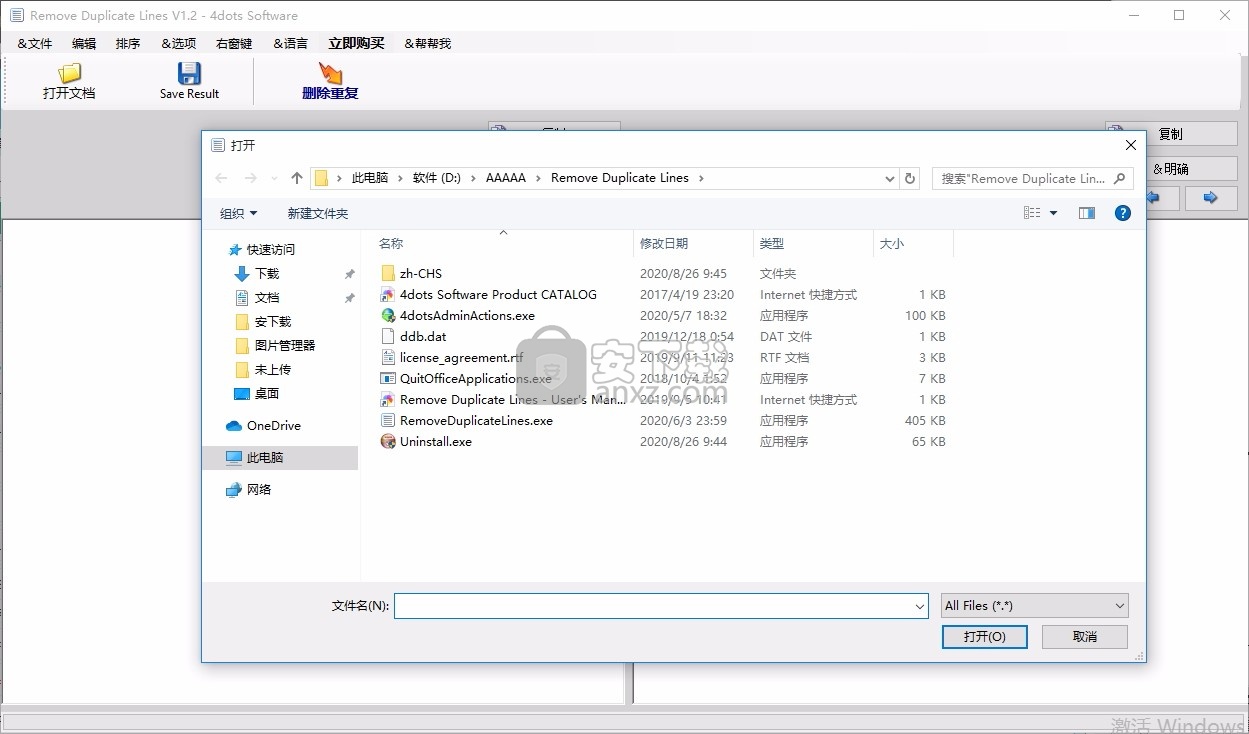The height and width of the screenshot is (734, 1249).
Task: Close the 打开 dialog
Action: click(x=1131, y=145)
